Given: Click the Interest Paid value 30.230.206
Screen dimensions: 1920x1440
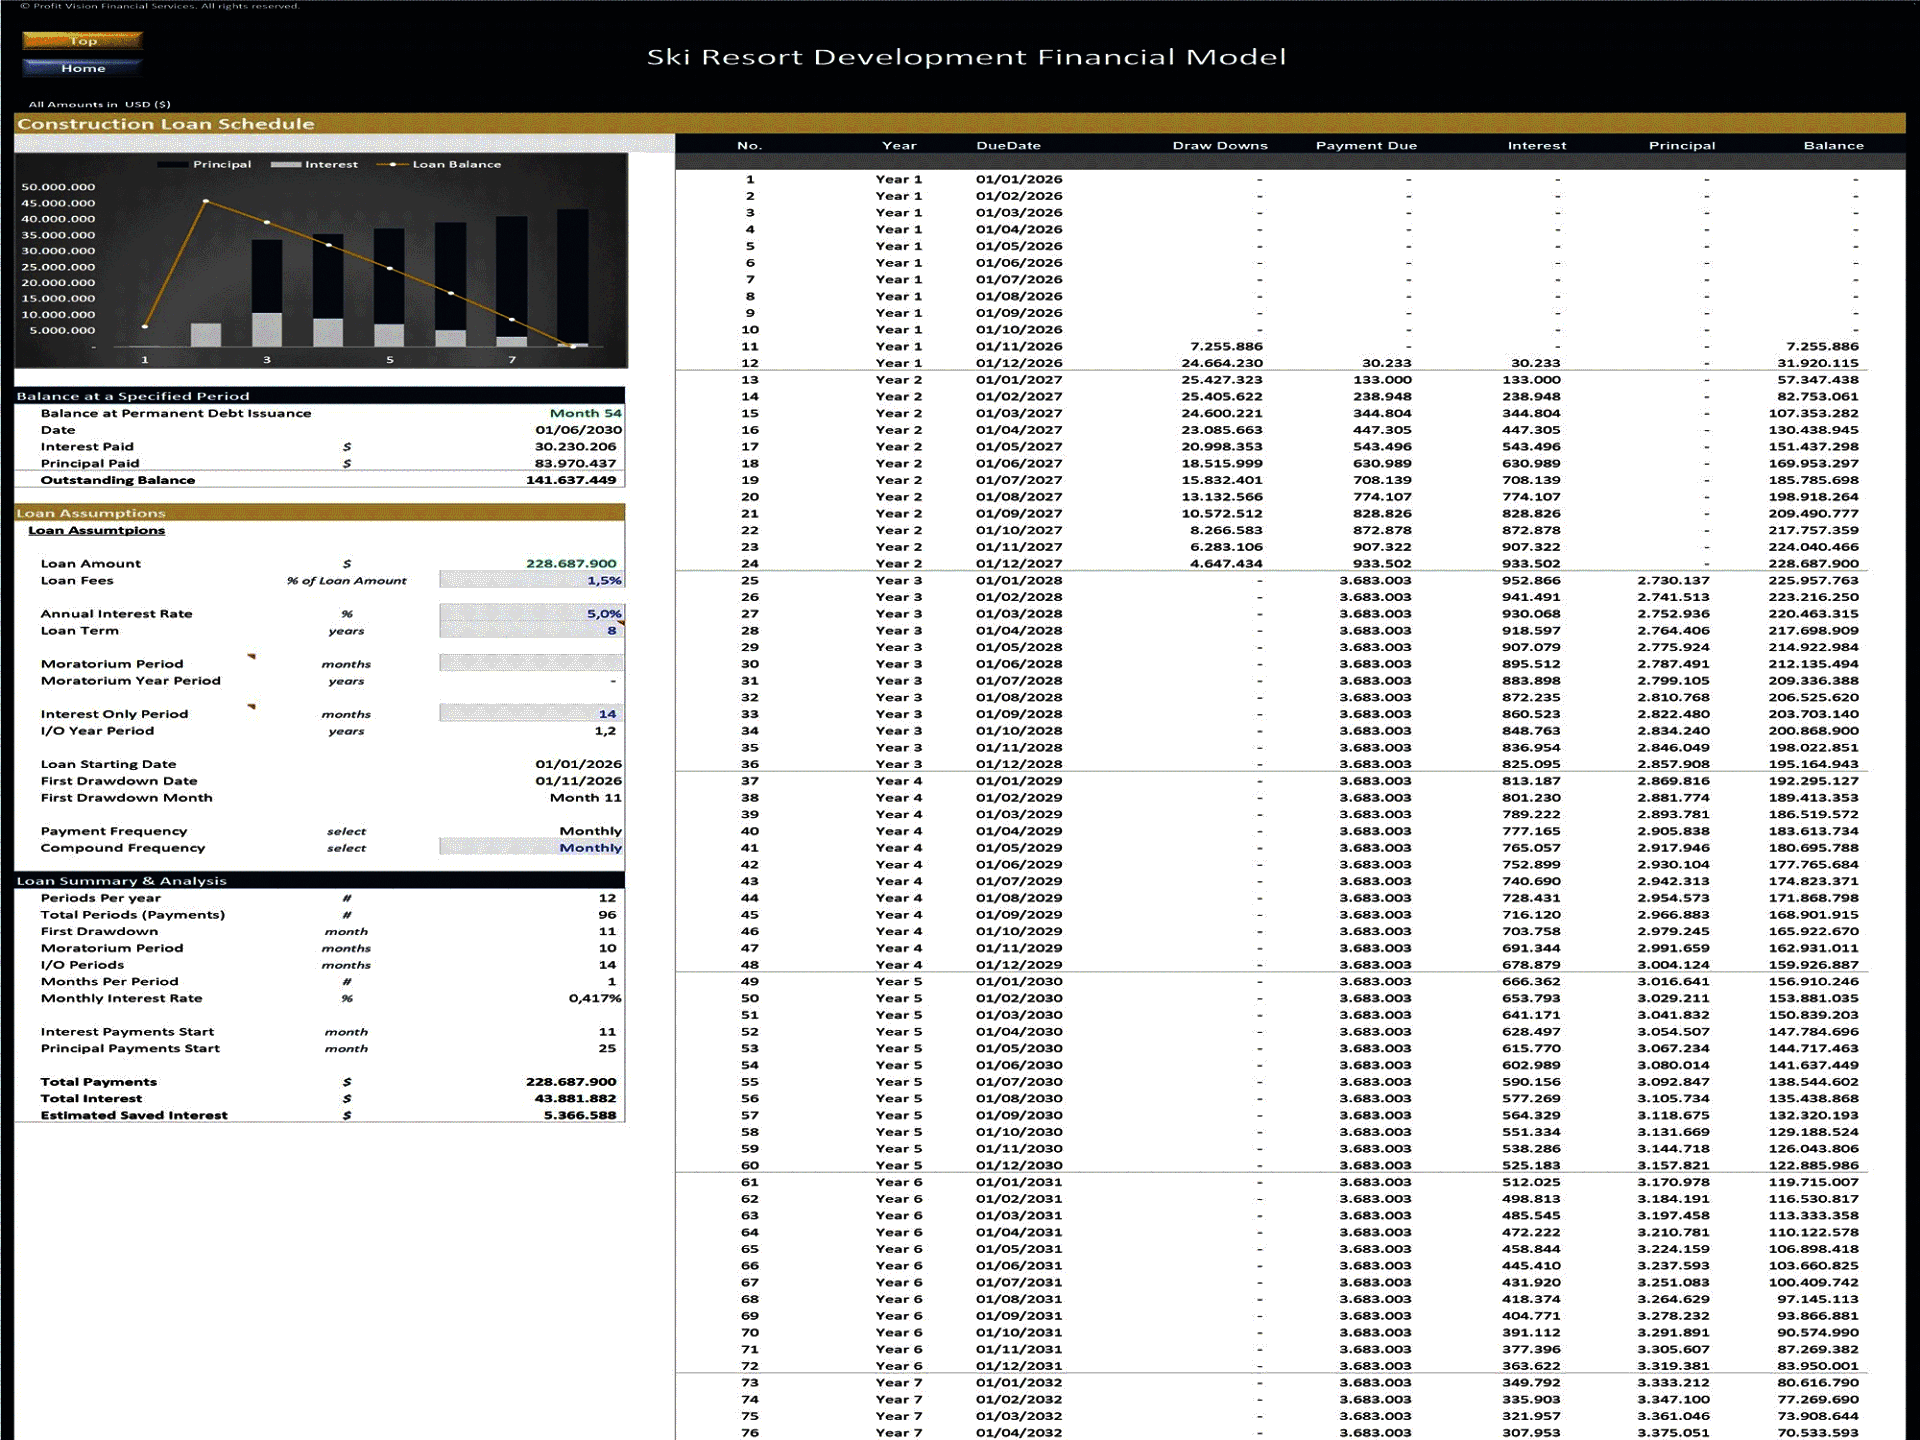Looking at the screenshot, I should tap(575, 447).
